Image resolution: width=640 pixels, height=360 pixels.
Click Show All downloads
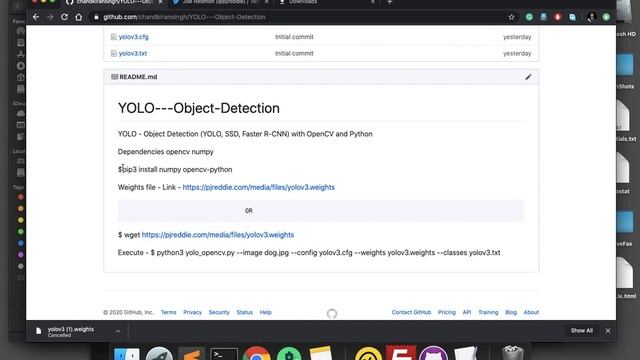coord(581,331)
